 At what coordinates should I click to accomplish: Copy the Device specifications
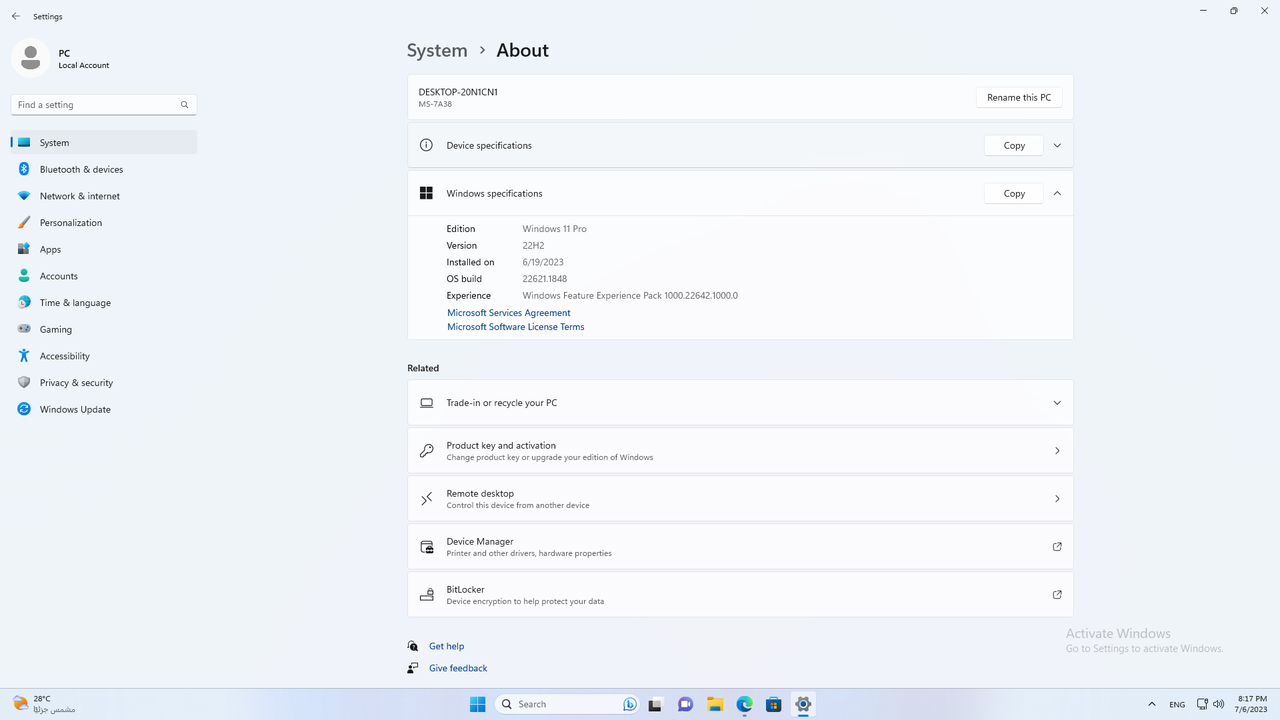(x=1014, y=145)
